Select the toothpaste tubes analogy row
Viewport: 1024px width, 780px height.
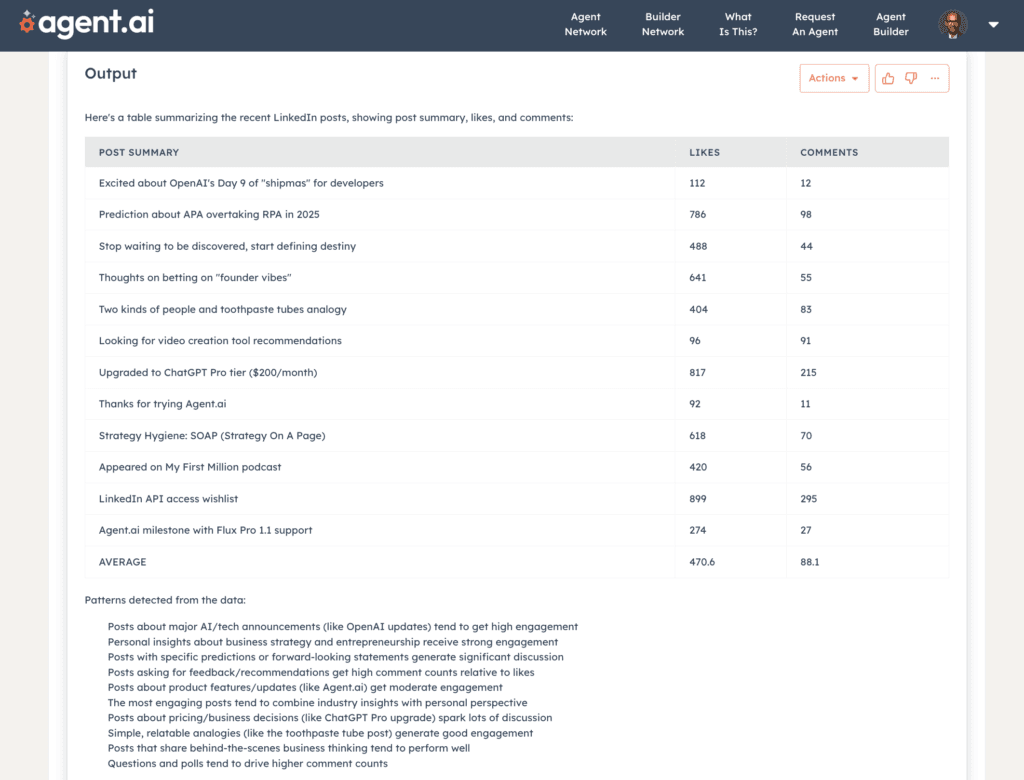coord(517,310)
